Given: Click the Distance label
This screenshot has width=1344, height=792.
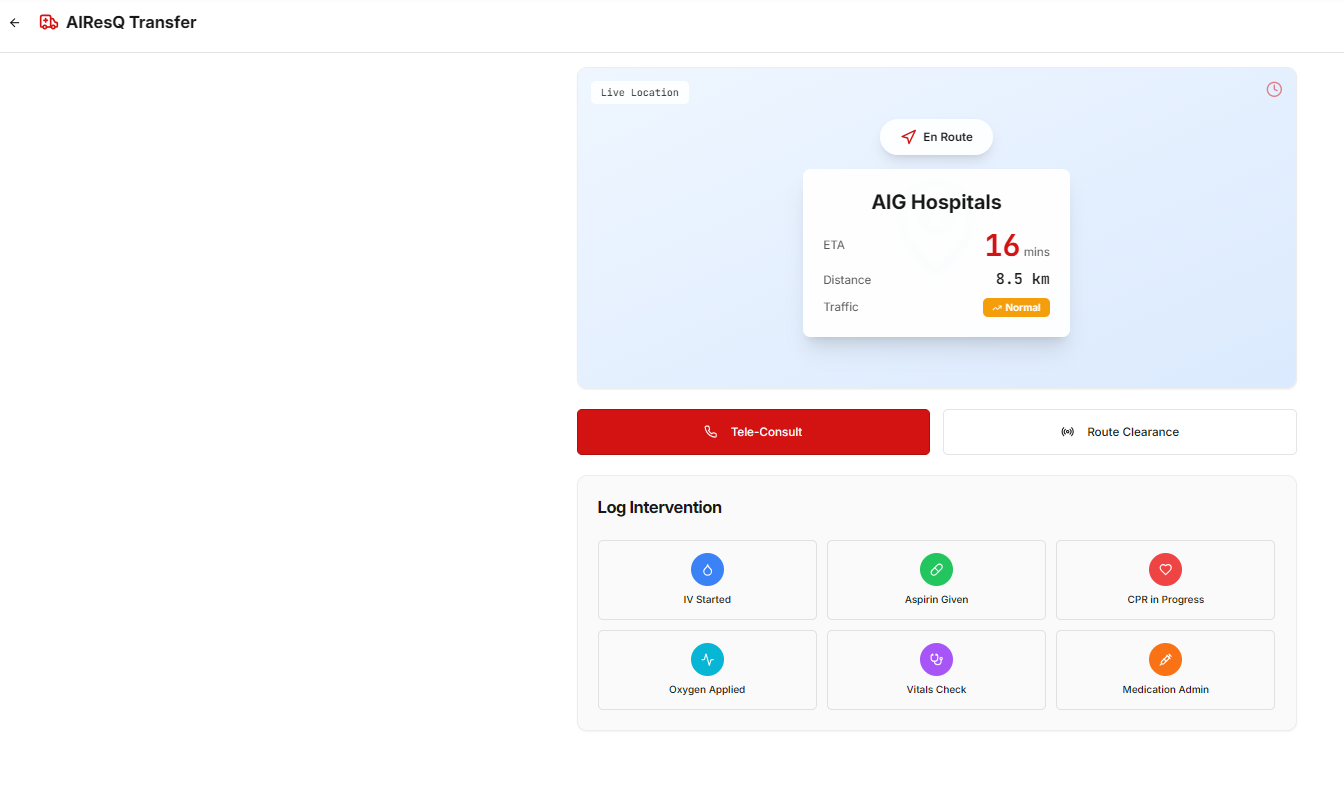Looking at the screenshot, I should tap(847, 280).
